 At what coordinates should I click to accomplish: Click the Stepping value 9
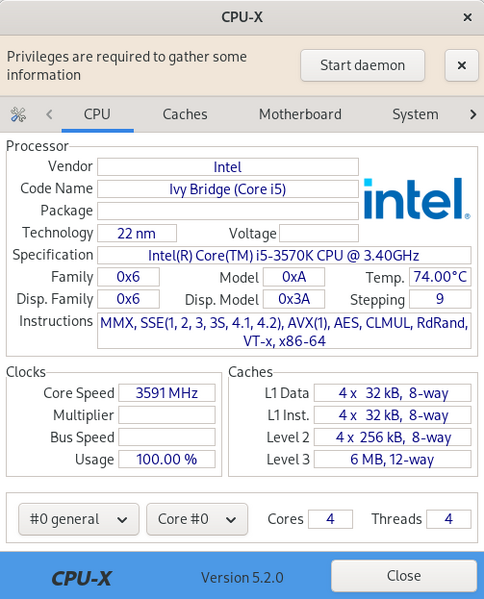point(440,299)
